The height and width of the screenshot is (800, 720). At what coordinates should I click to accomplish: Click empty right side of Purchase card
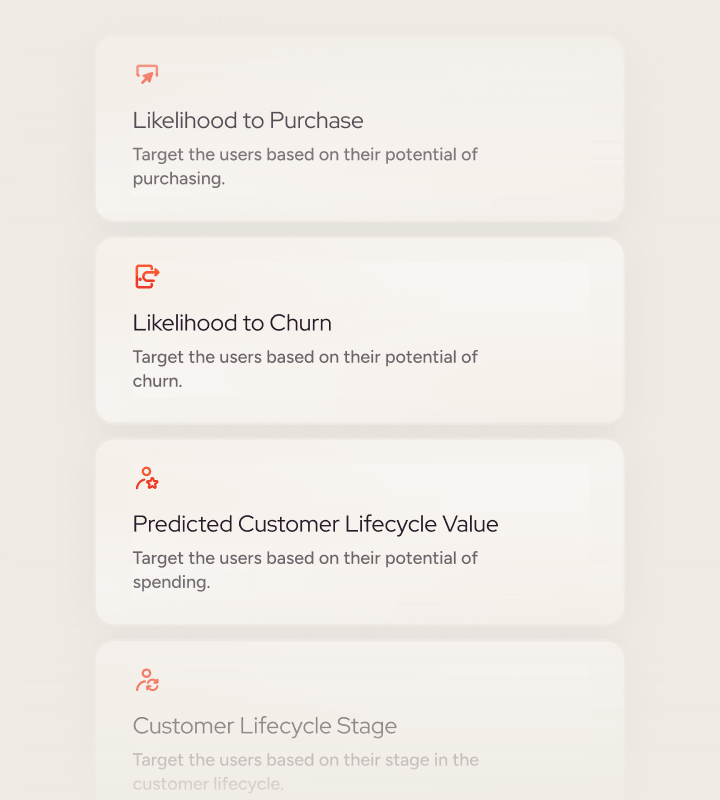pyautogui.click(x=560, y=130)
